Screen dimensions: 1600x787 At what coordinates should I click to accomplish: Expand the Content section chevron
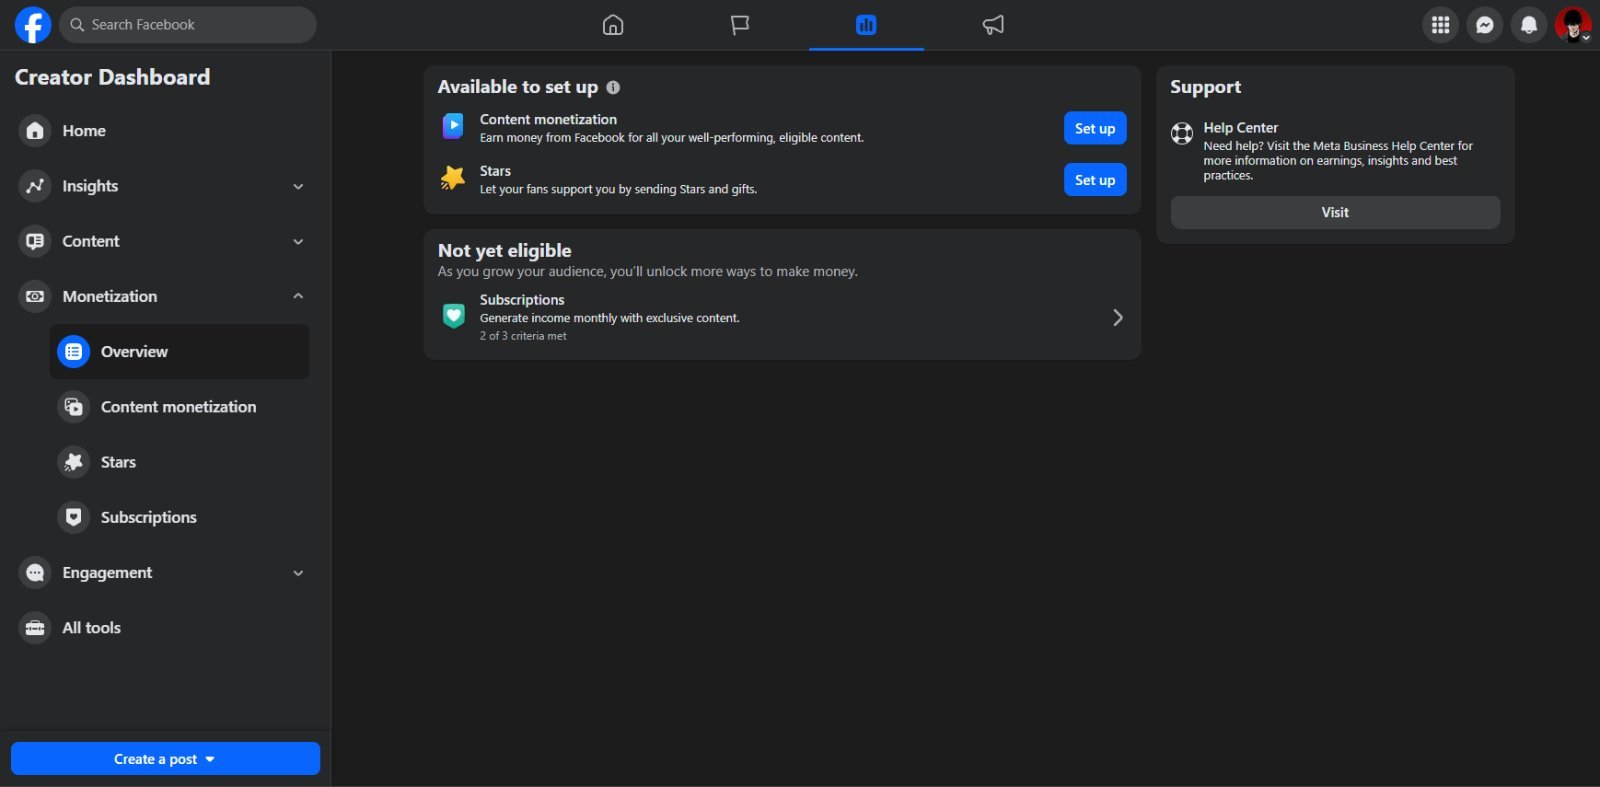click(x=298, y=241)
